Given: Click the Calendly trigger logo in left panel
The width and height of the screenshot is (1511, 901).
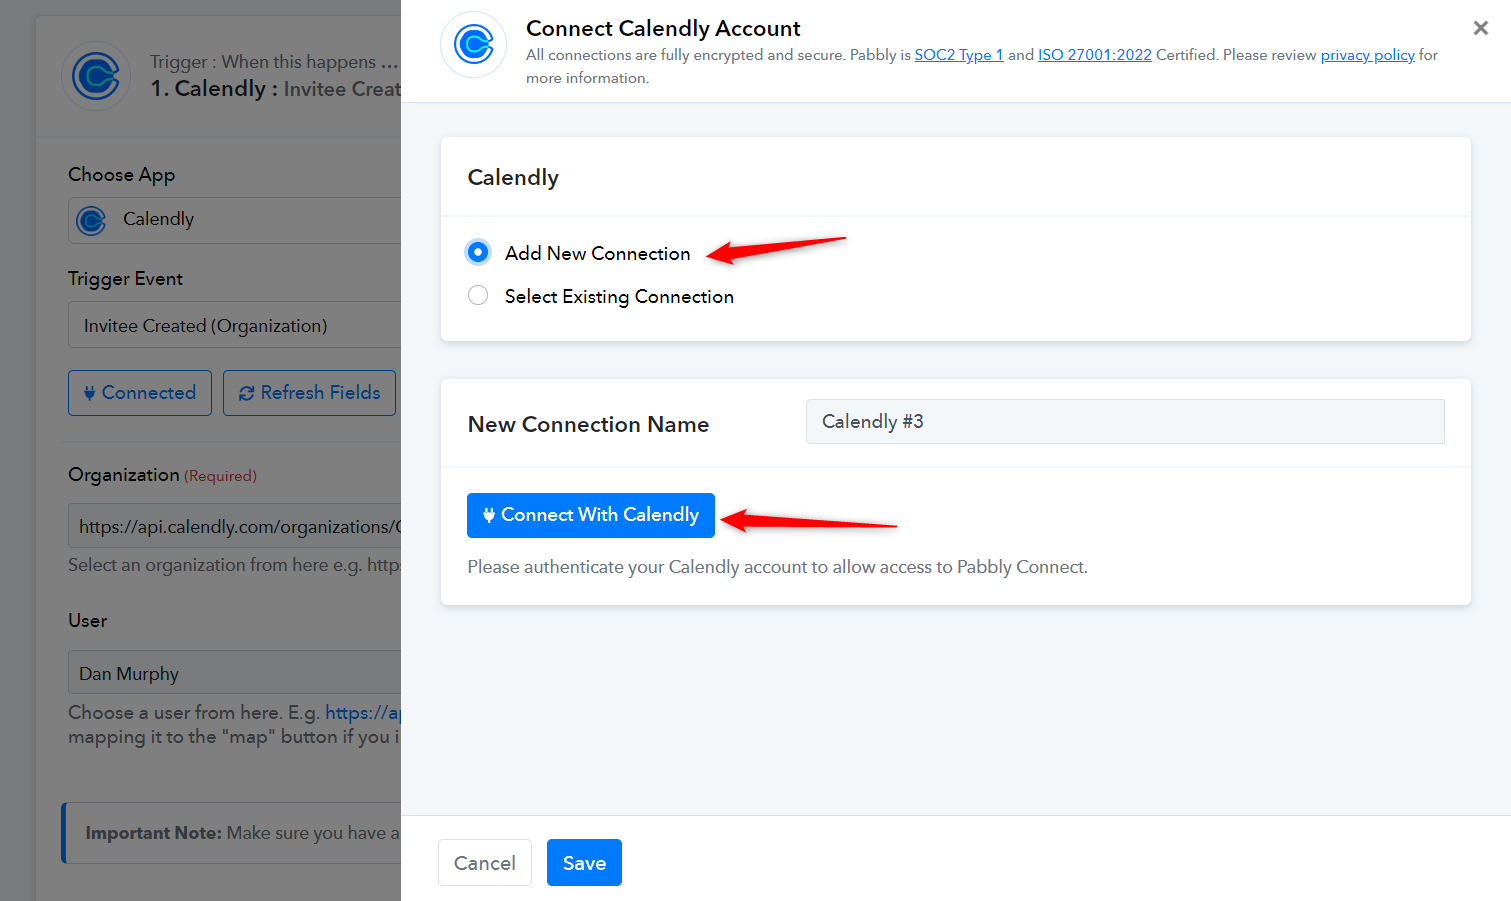Looking at the screenshot, I should tap(96, 76).
